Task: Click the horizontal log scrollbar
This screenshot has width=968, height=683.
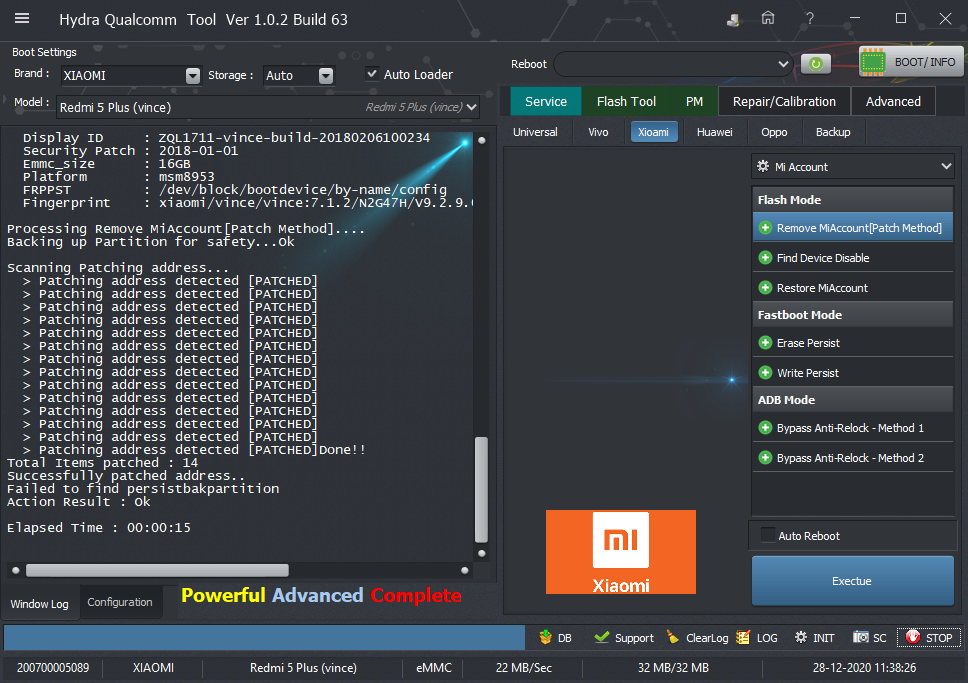Action: click(158, 570)
